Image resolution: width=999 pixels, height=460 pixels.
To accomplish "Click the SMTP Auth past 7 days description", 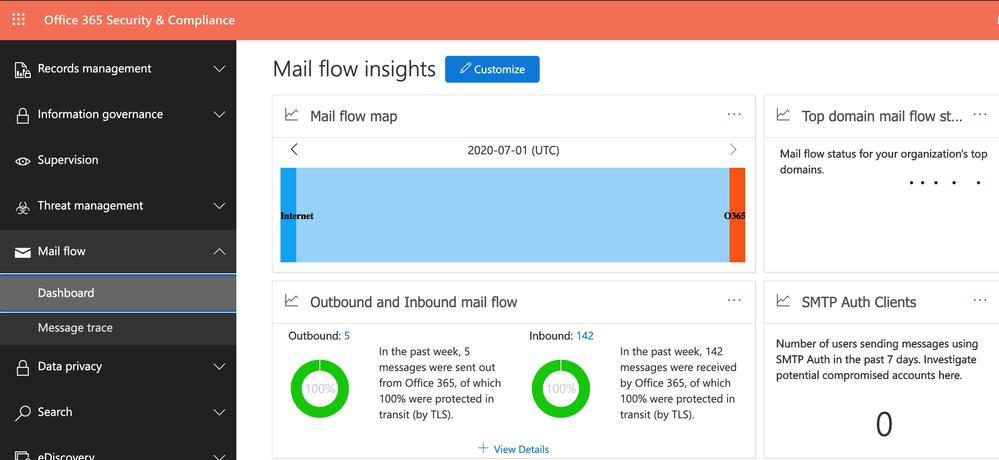I will tap(876, 359).
